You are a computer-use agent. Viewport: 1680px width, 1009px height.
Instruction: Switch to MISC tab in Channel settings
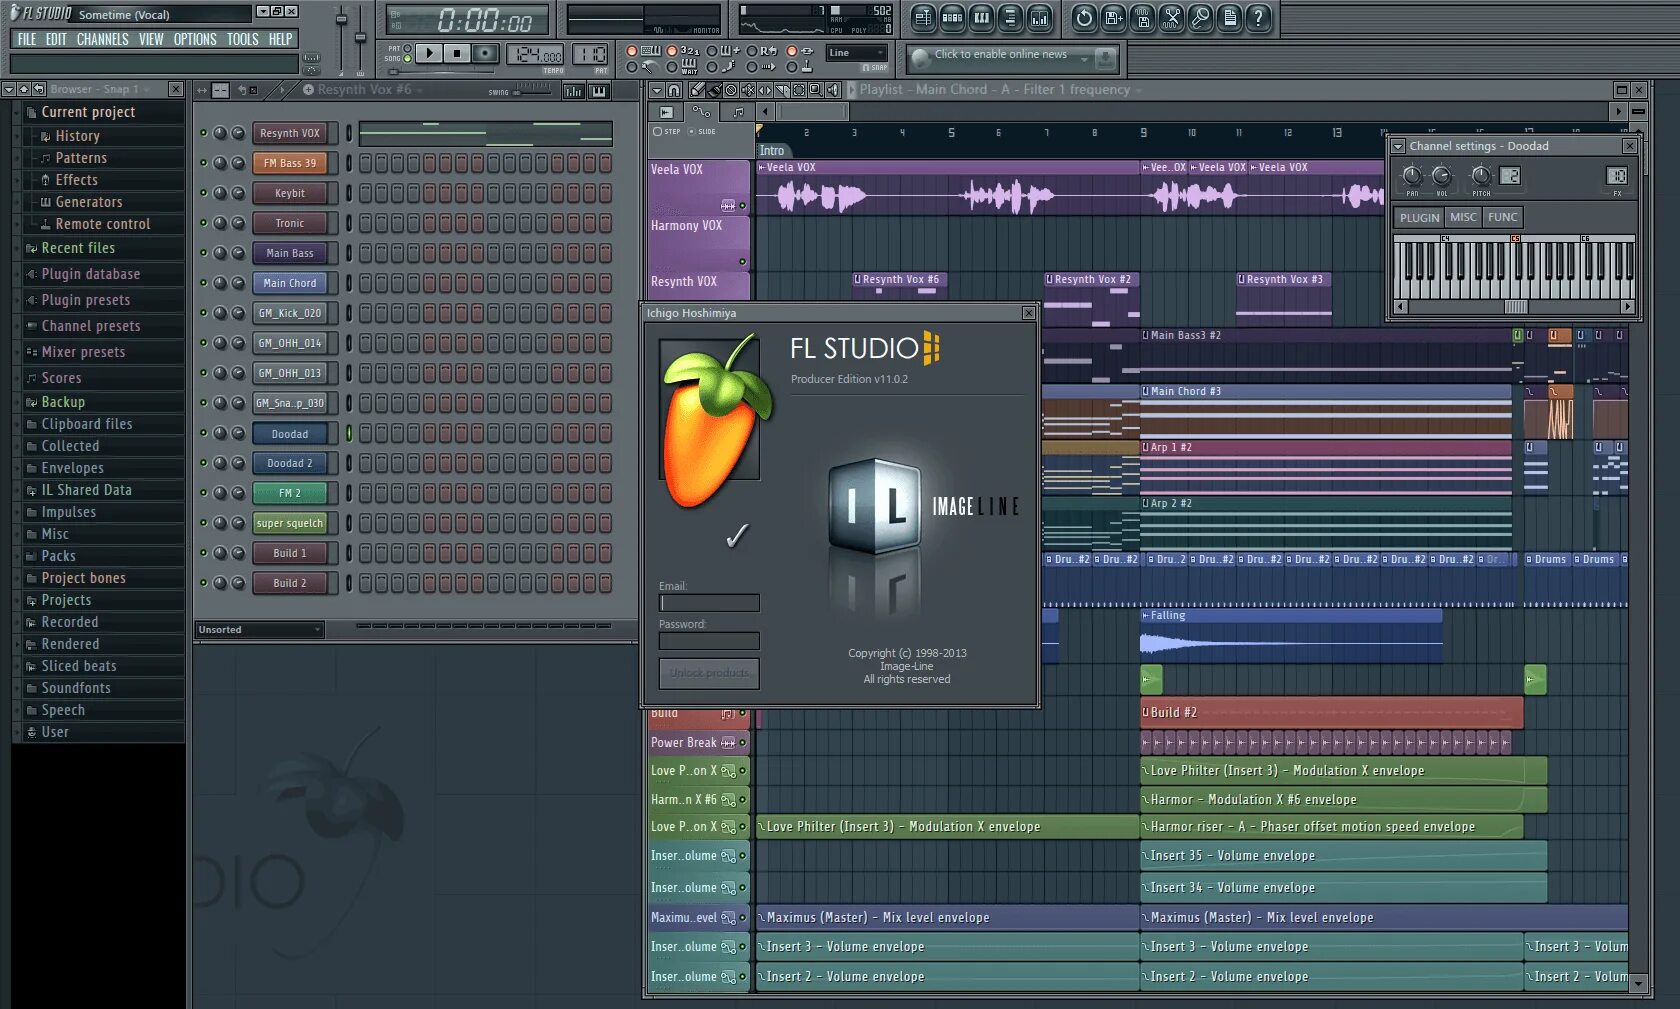(1463, 217)
